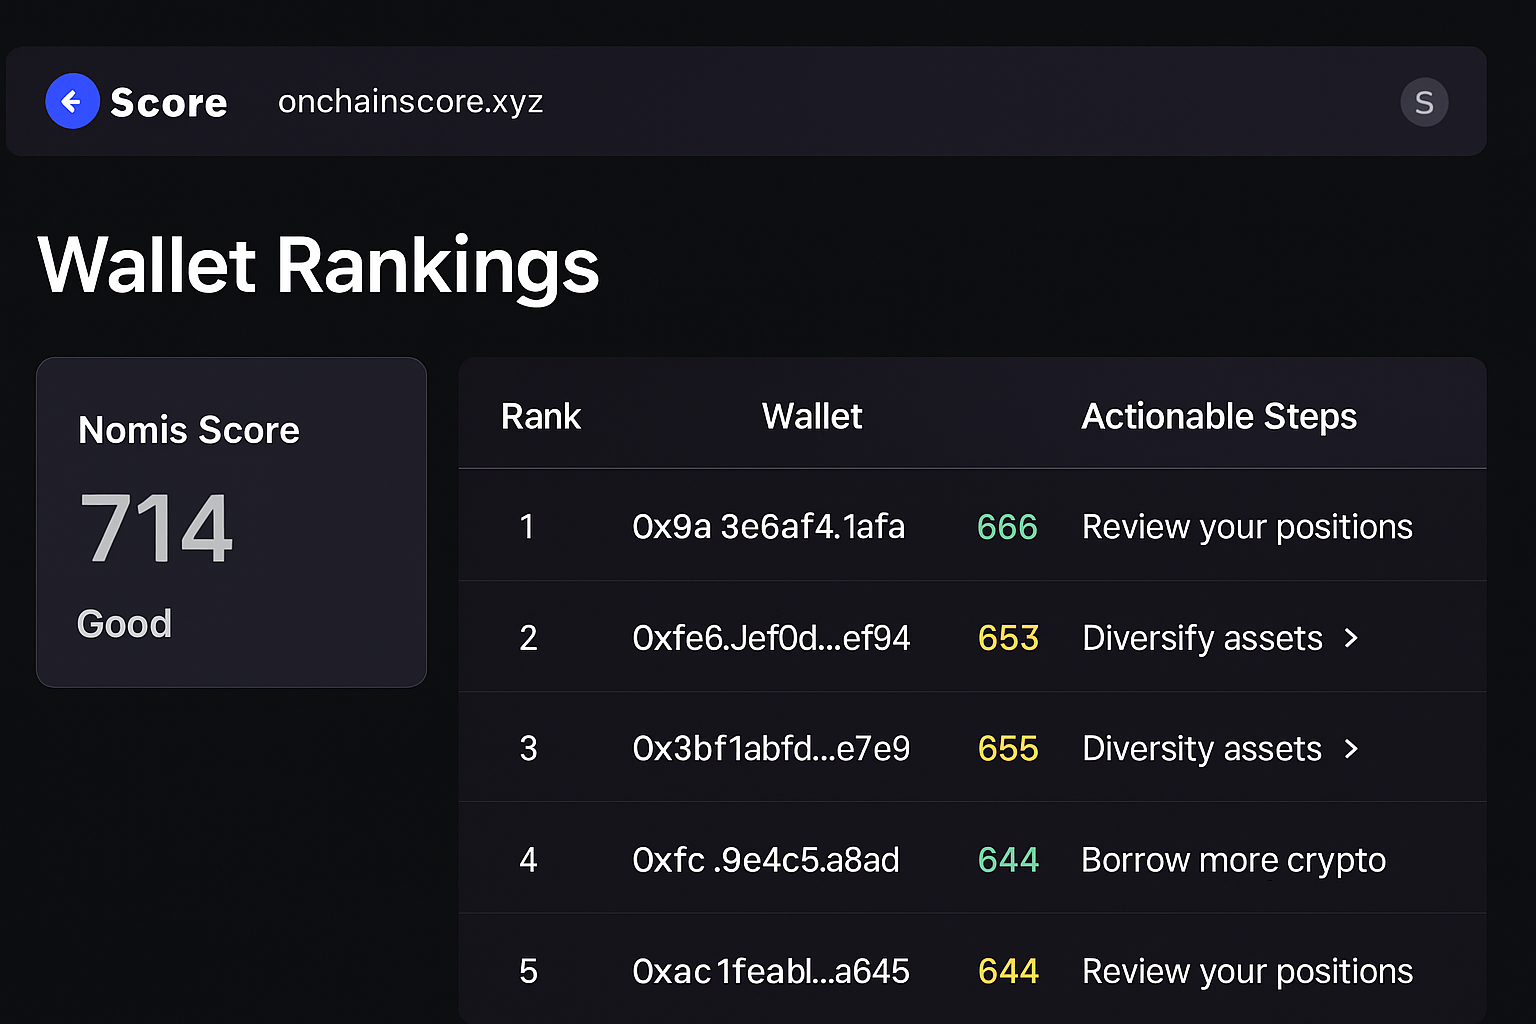Click the Wallet Rankings page heading
Viewport: 1536px width, 1024px height.
click(318, 266)
